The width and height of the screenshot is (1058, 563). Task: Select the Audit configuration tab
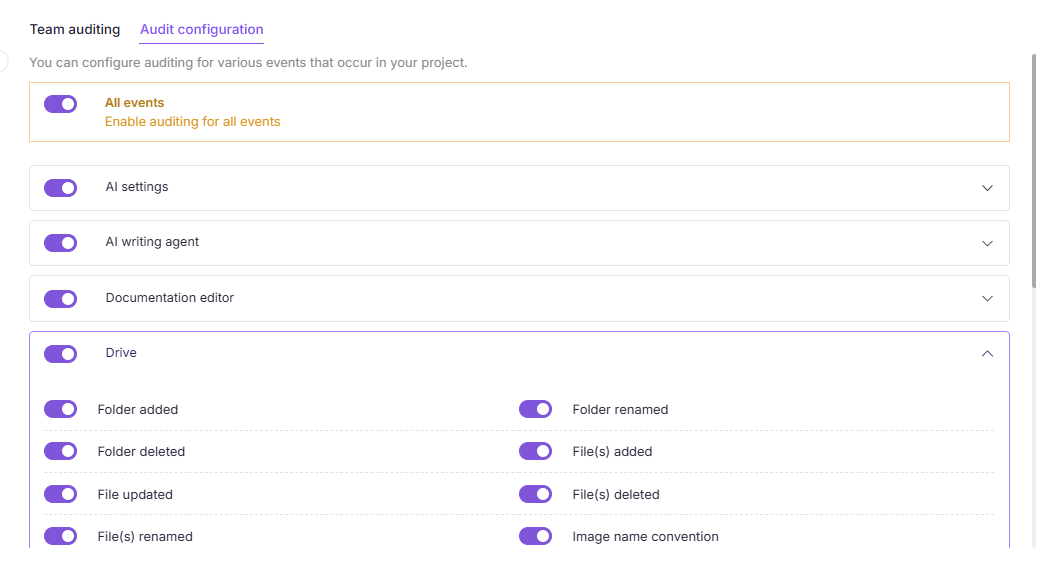tap(201, 30)
